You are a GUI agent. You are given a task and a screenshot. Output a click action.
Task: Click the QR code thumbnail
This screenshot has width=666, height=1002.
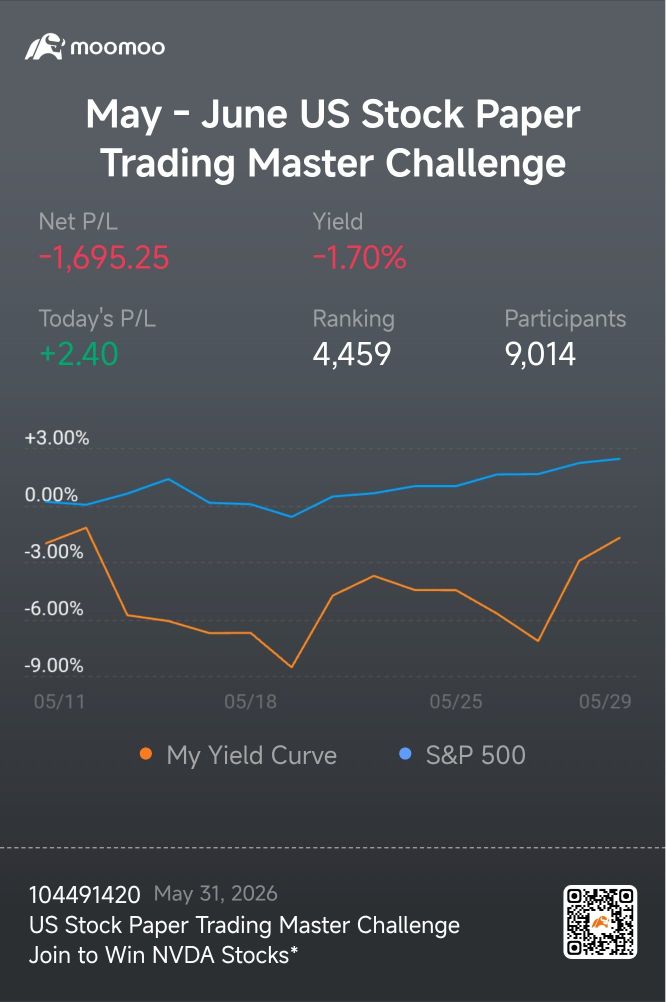pyautogui.click(x=600, y=921)
